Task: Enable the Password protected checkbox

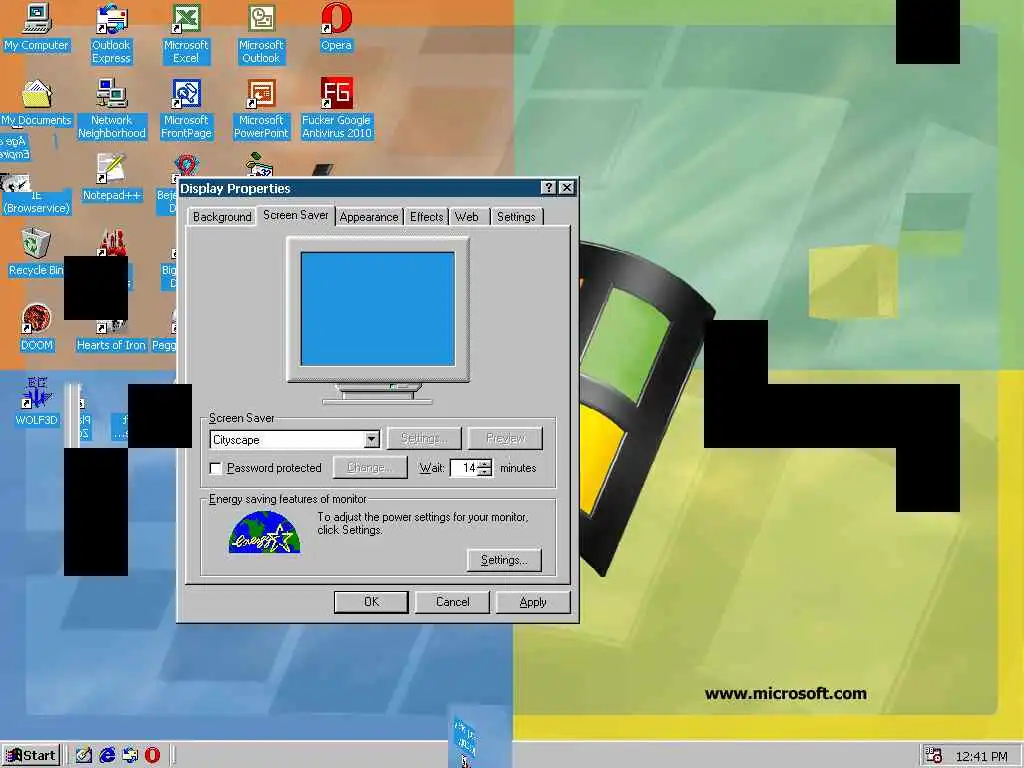Action: pyautogui.click(x=216, y=468)
